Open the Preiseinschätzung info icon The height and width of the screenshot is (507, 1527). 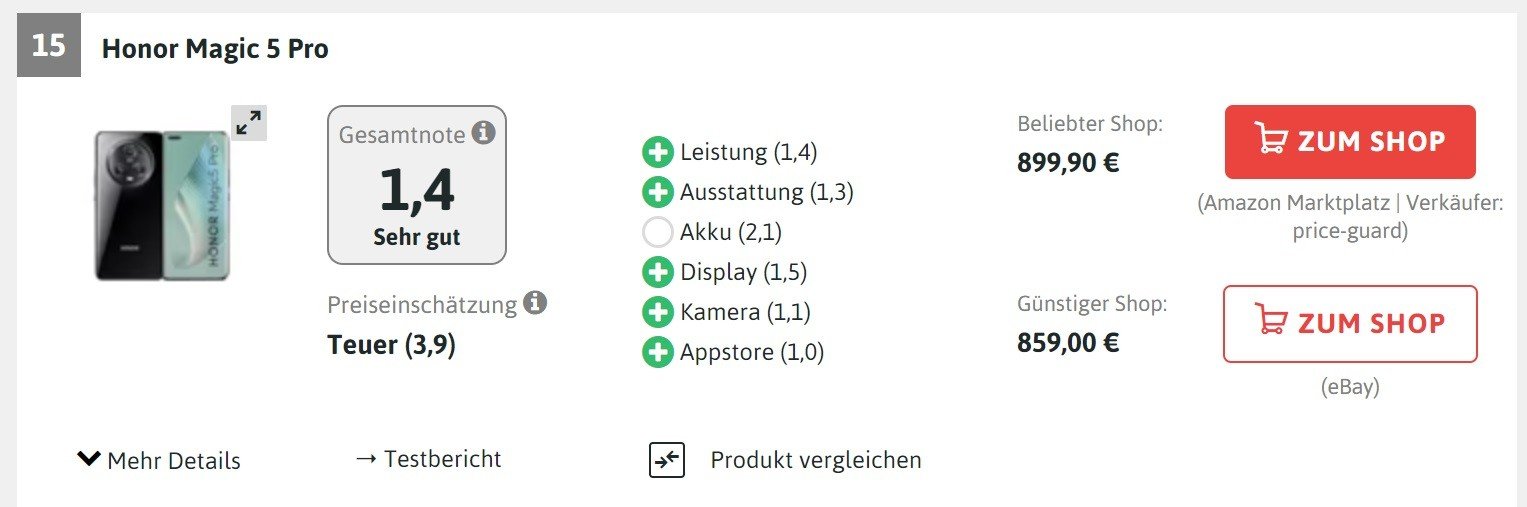tap(536, 303)
